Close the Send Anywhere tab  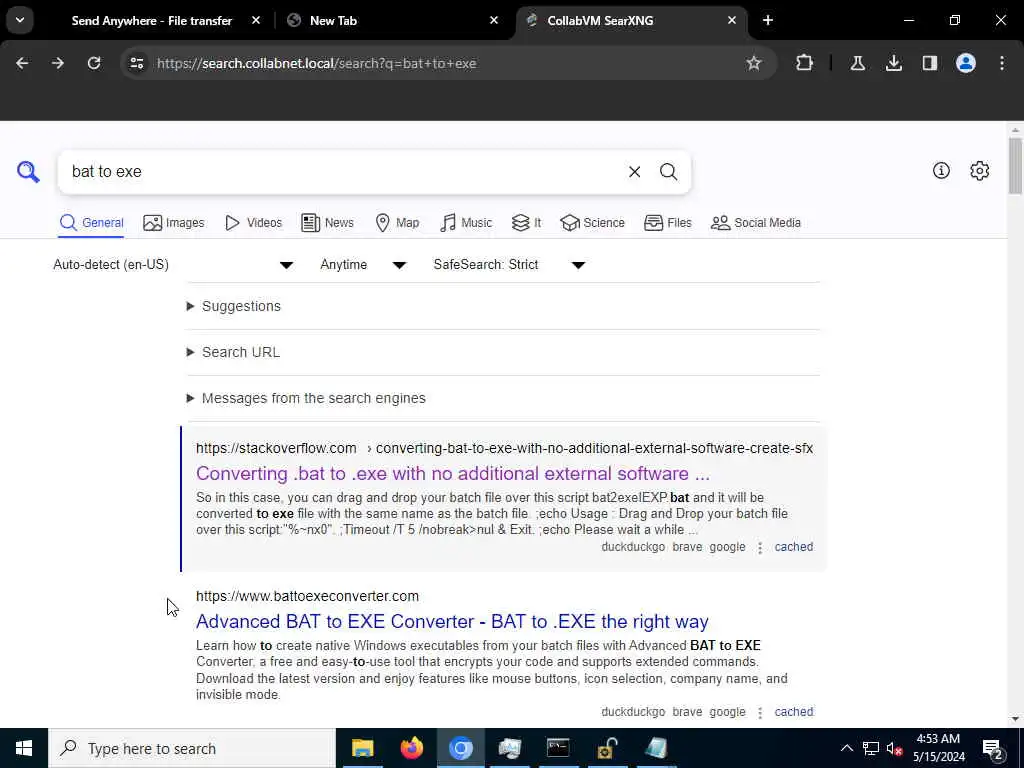[x=256, y=20]
